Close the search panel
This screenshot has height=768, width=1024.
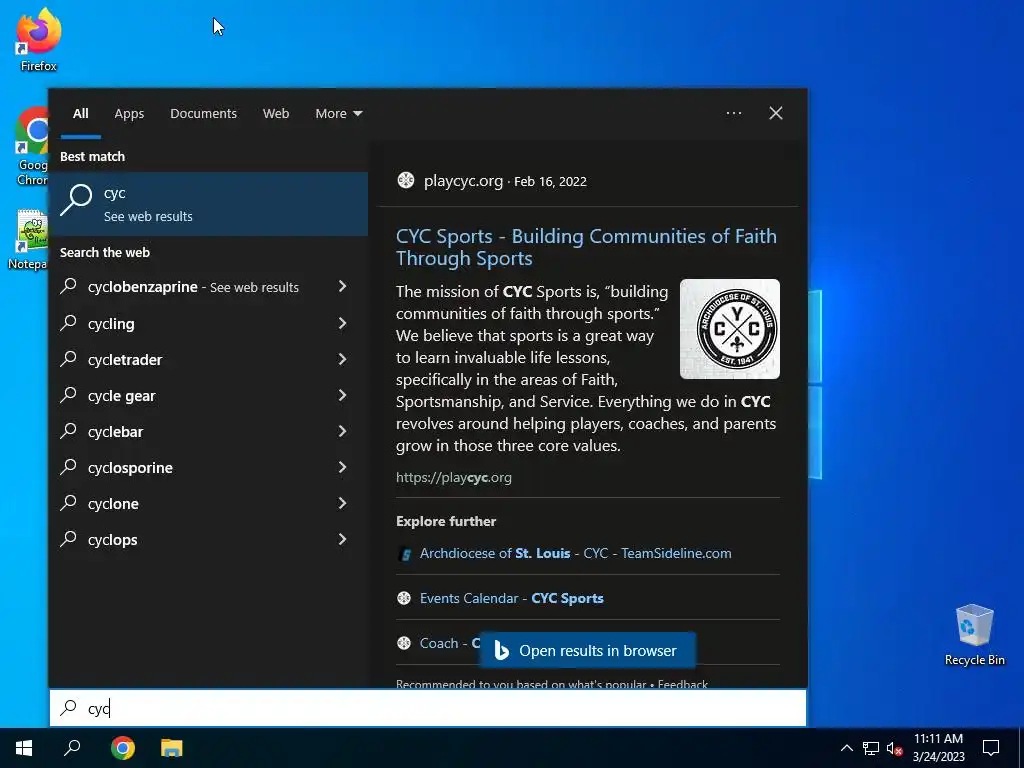(x=776, y=113)
